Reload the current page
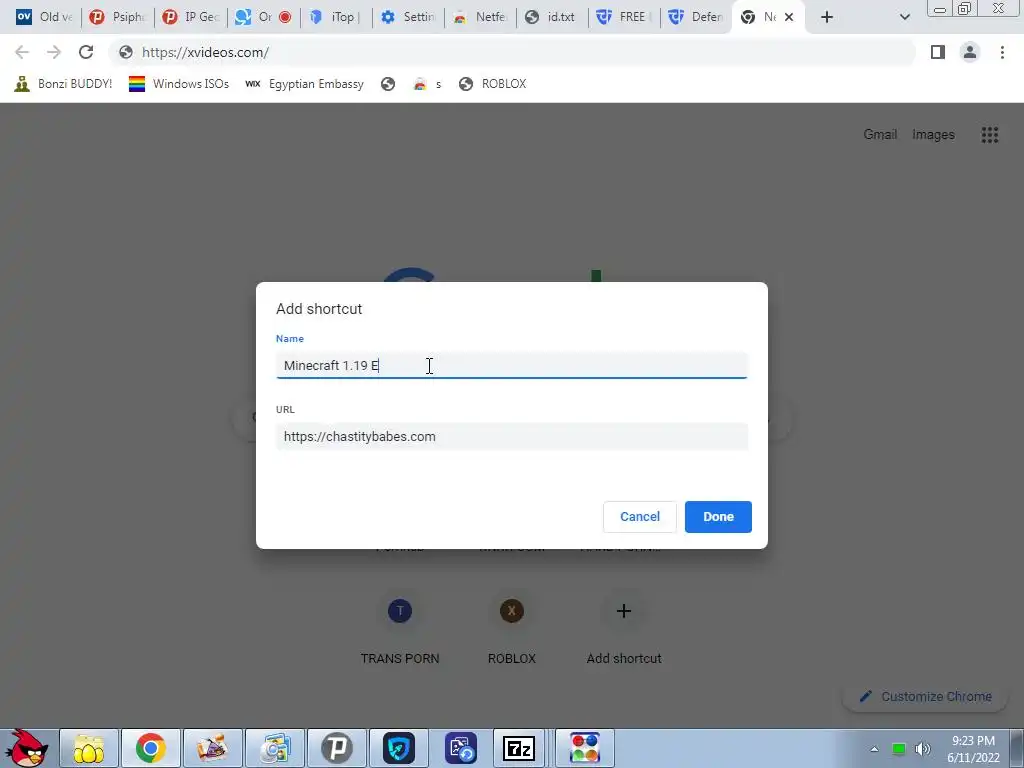Image resolution: width=1024 pixels, height=768 pixels. 86,52
